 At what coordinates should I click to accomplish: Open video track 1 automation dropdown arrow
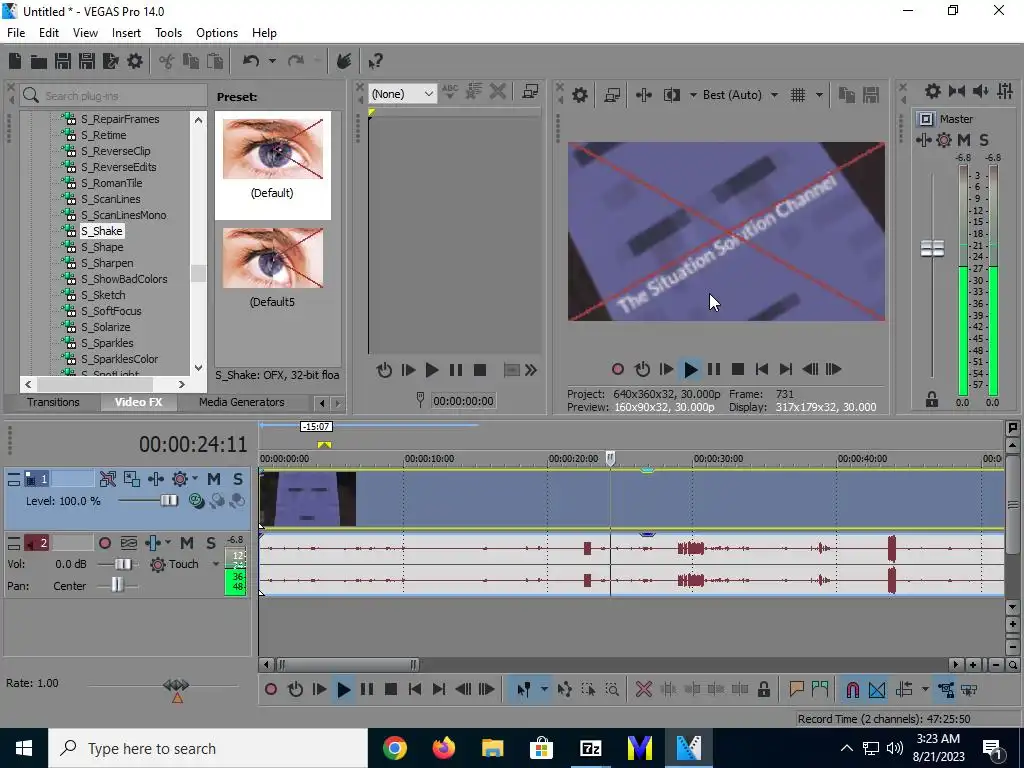(195, 479)
